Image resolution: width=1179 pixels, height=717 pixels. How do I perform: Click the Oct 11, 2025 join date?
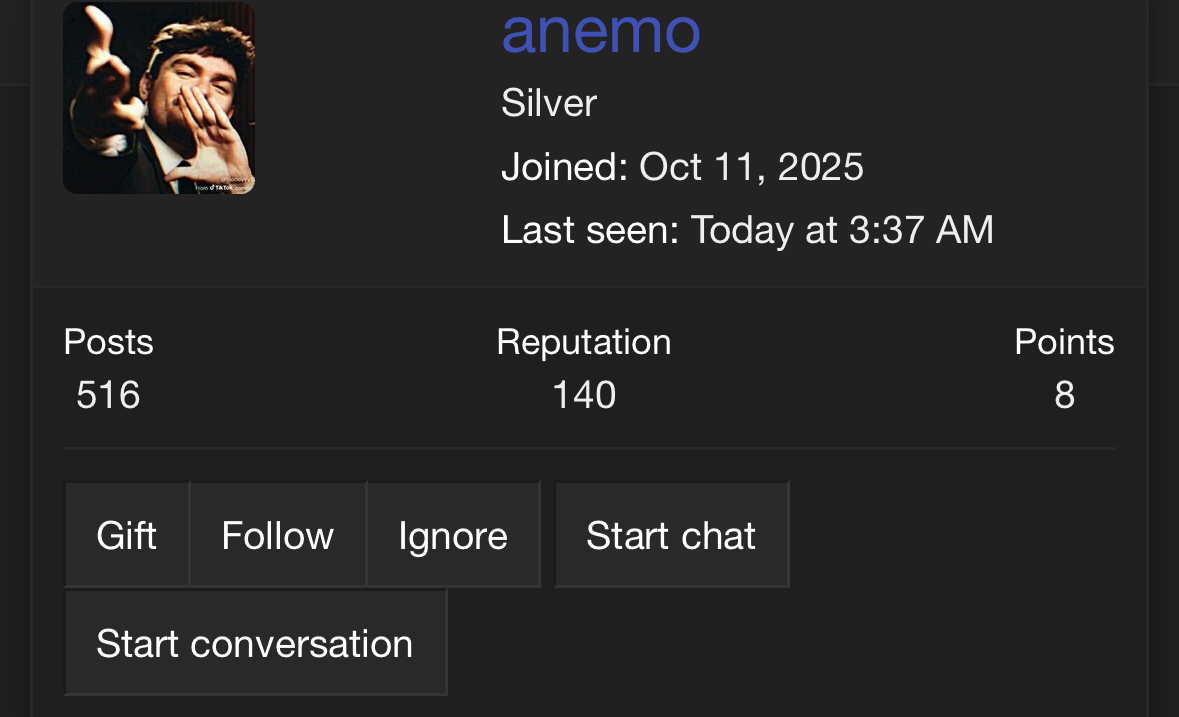(x=751, y=167)
